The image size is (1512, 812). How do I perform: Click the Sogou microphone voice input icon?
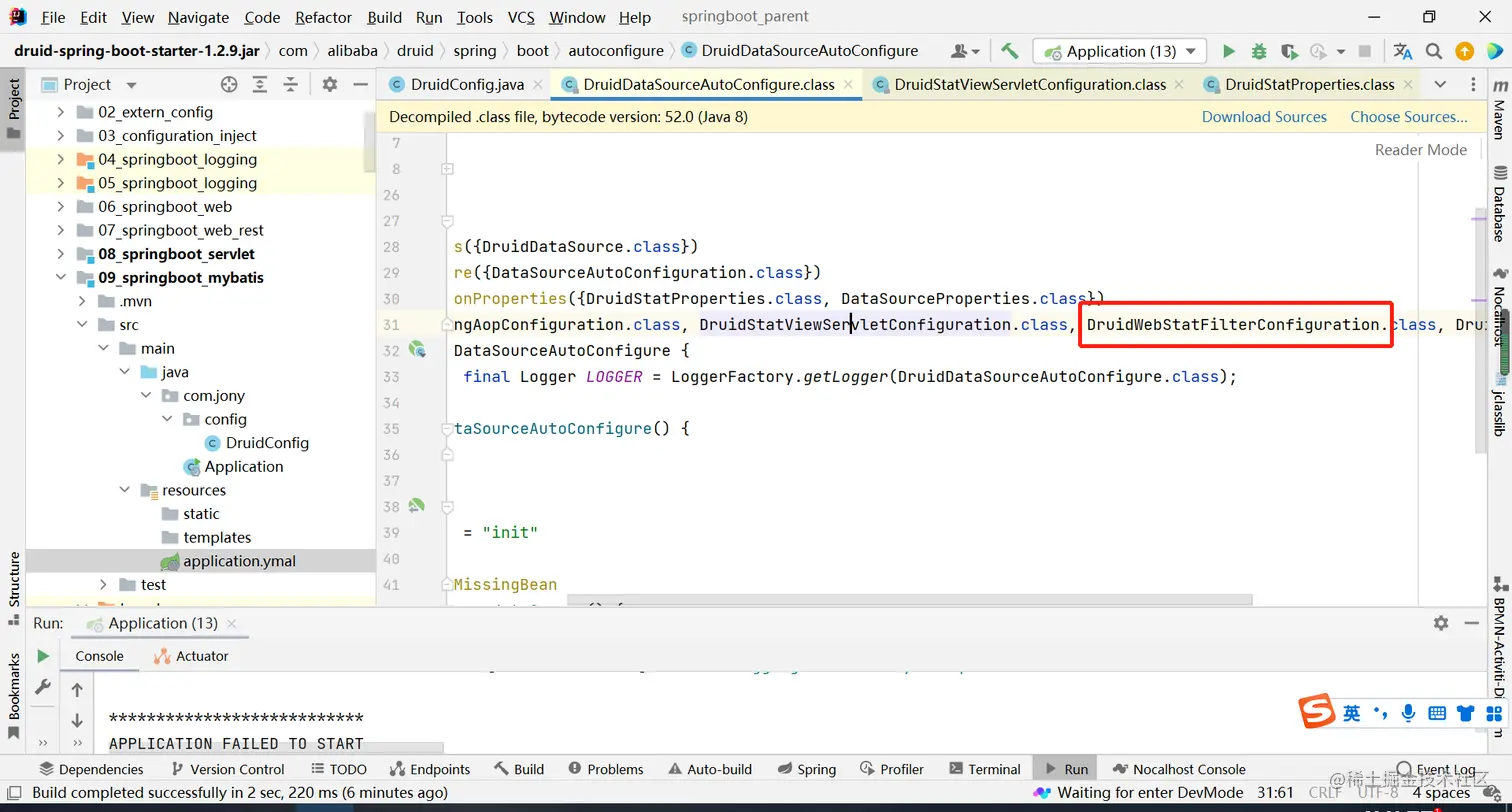(x=1409, y=713)
